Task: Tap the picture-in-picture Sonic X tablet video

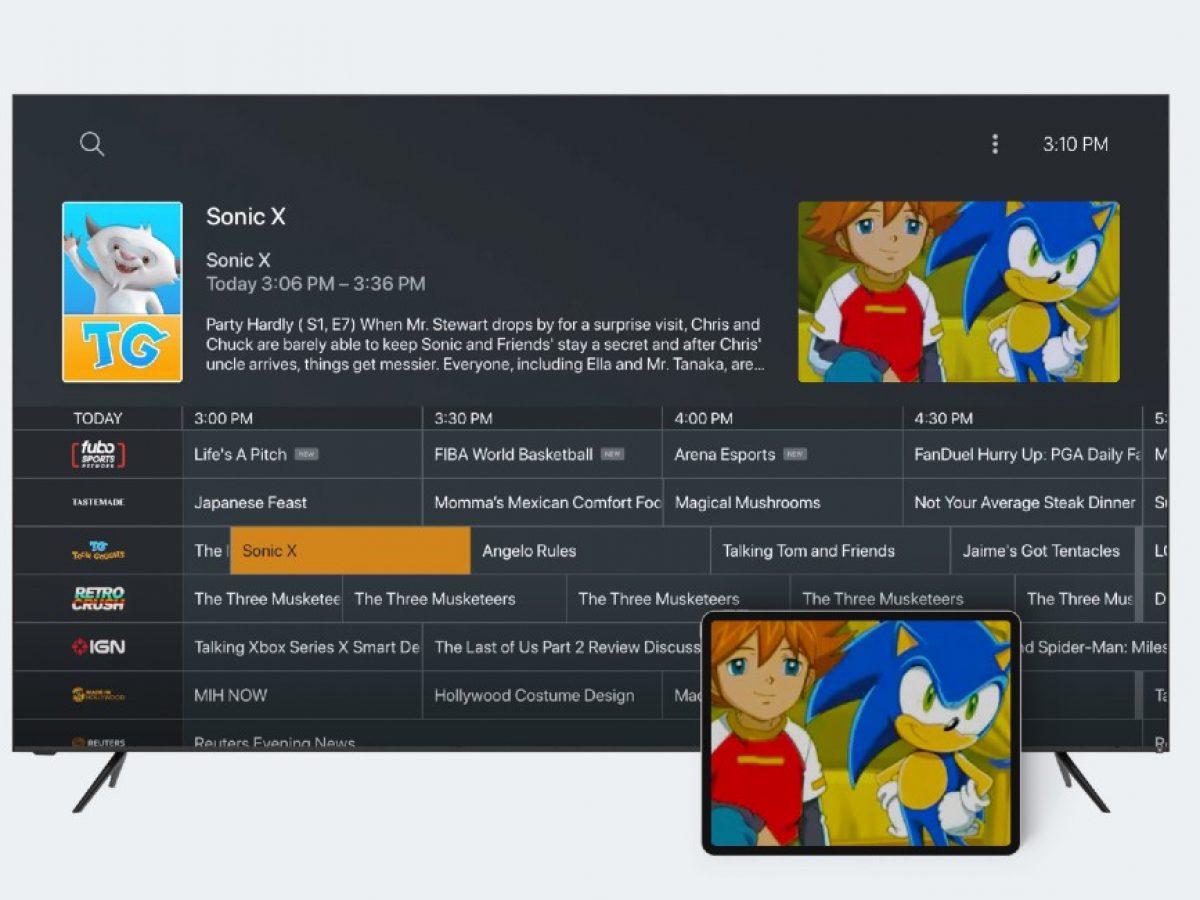Action: click(860, 732)
